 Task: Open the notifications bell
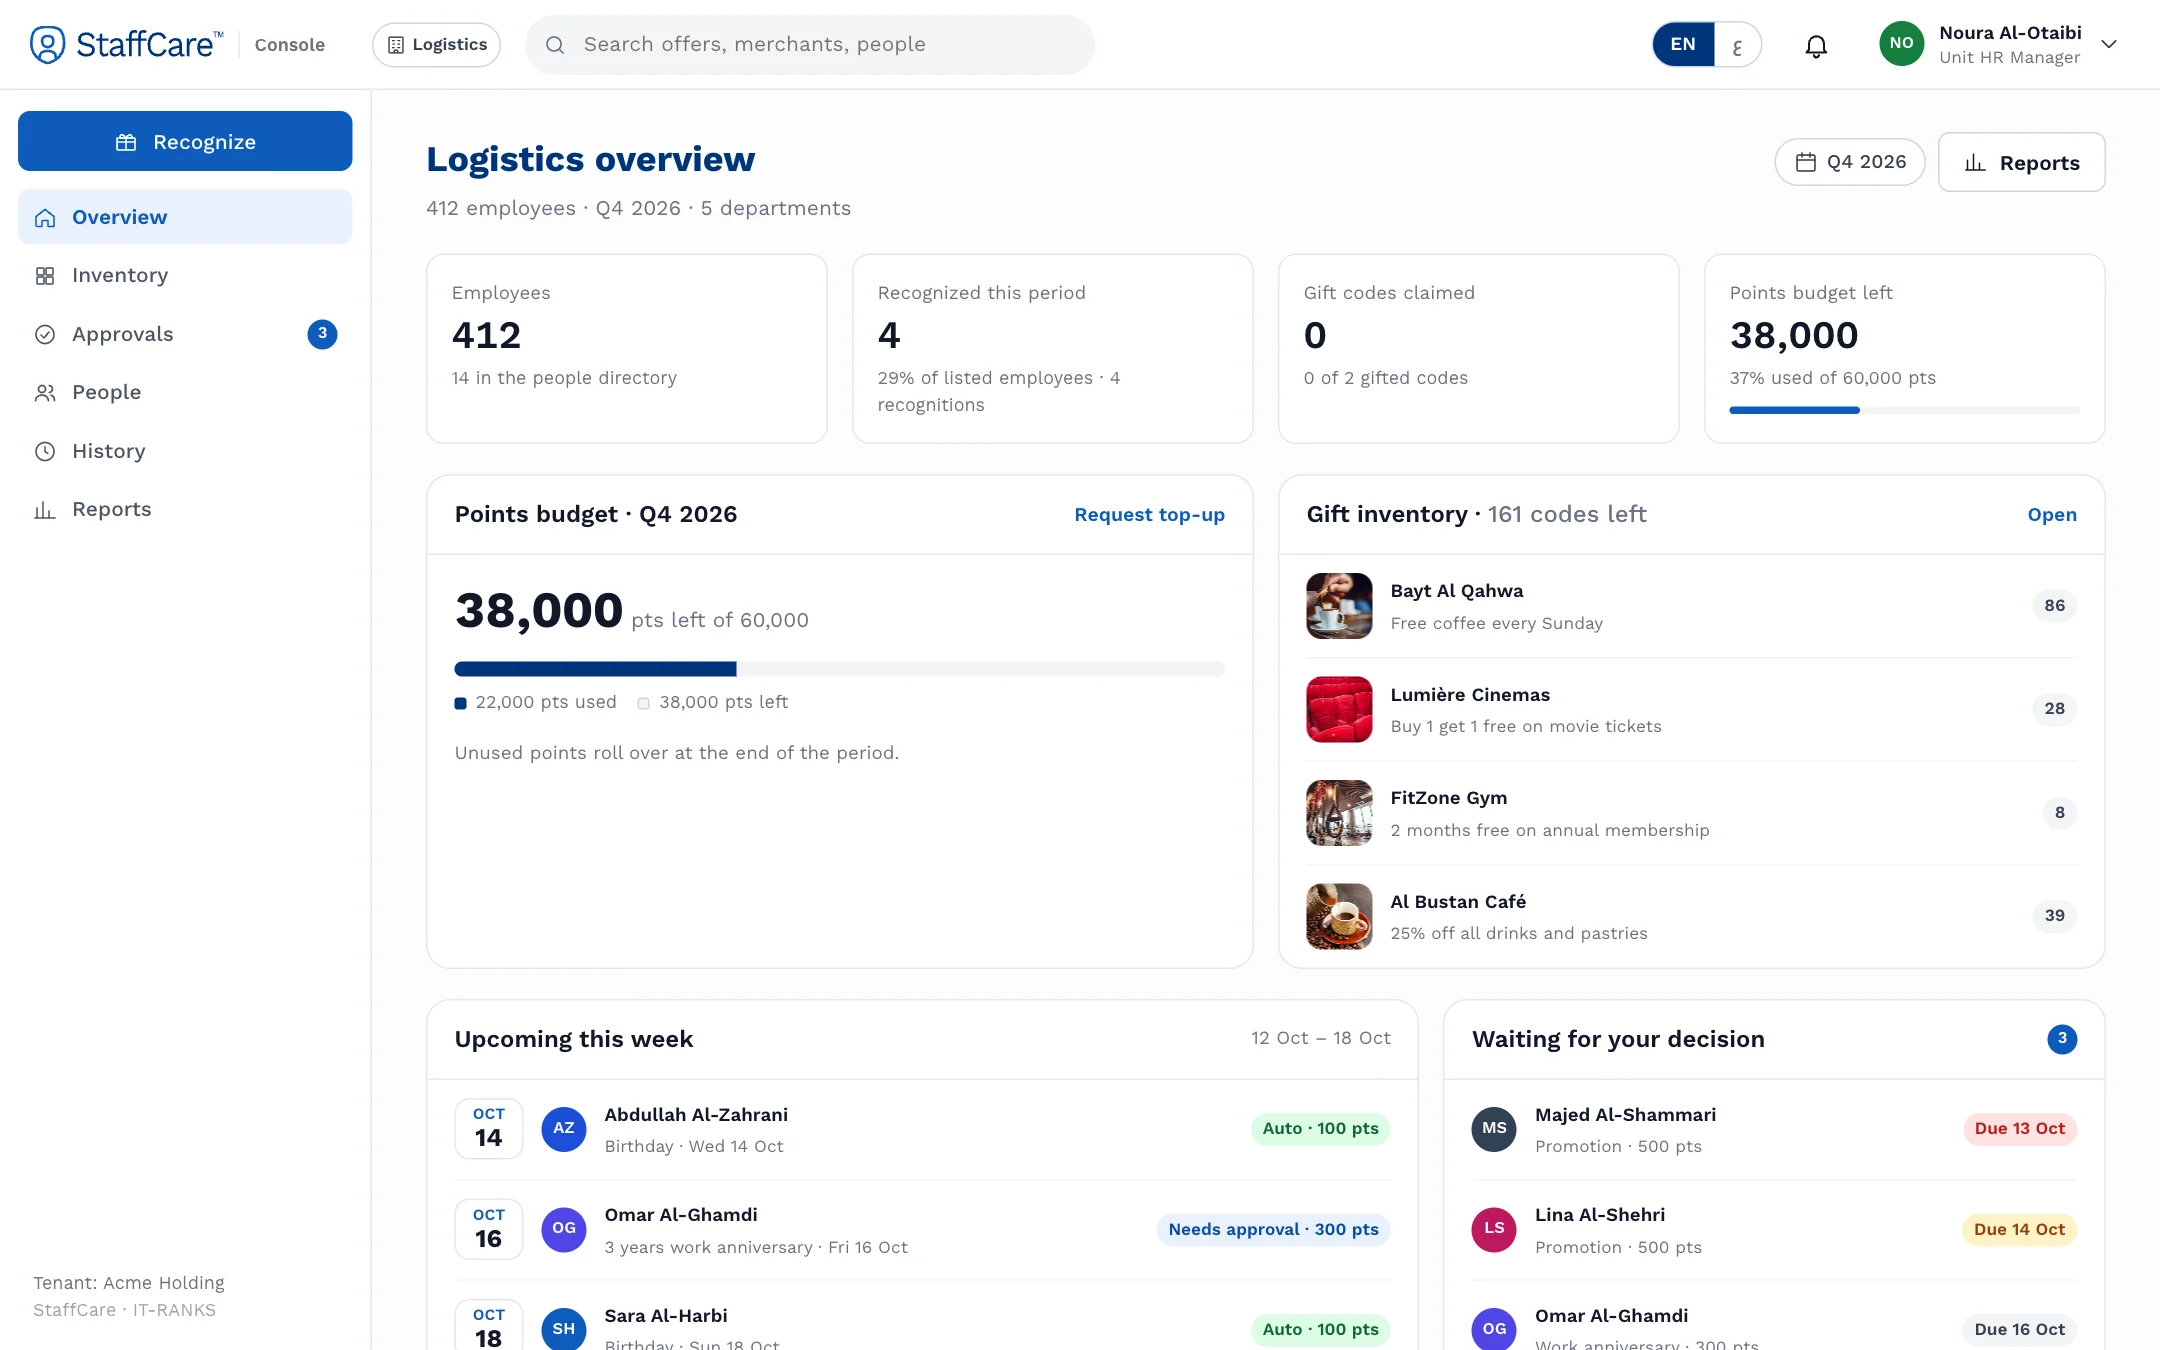(x=1816, y=45)
